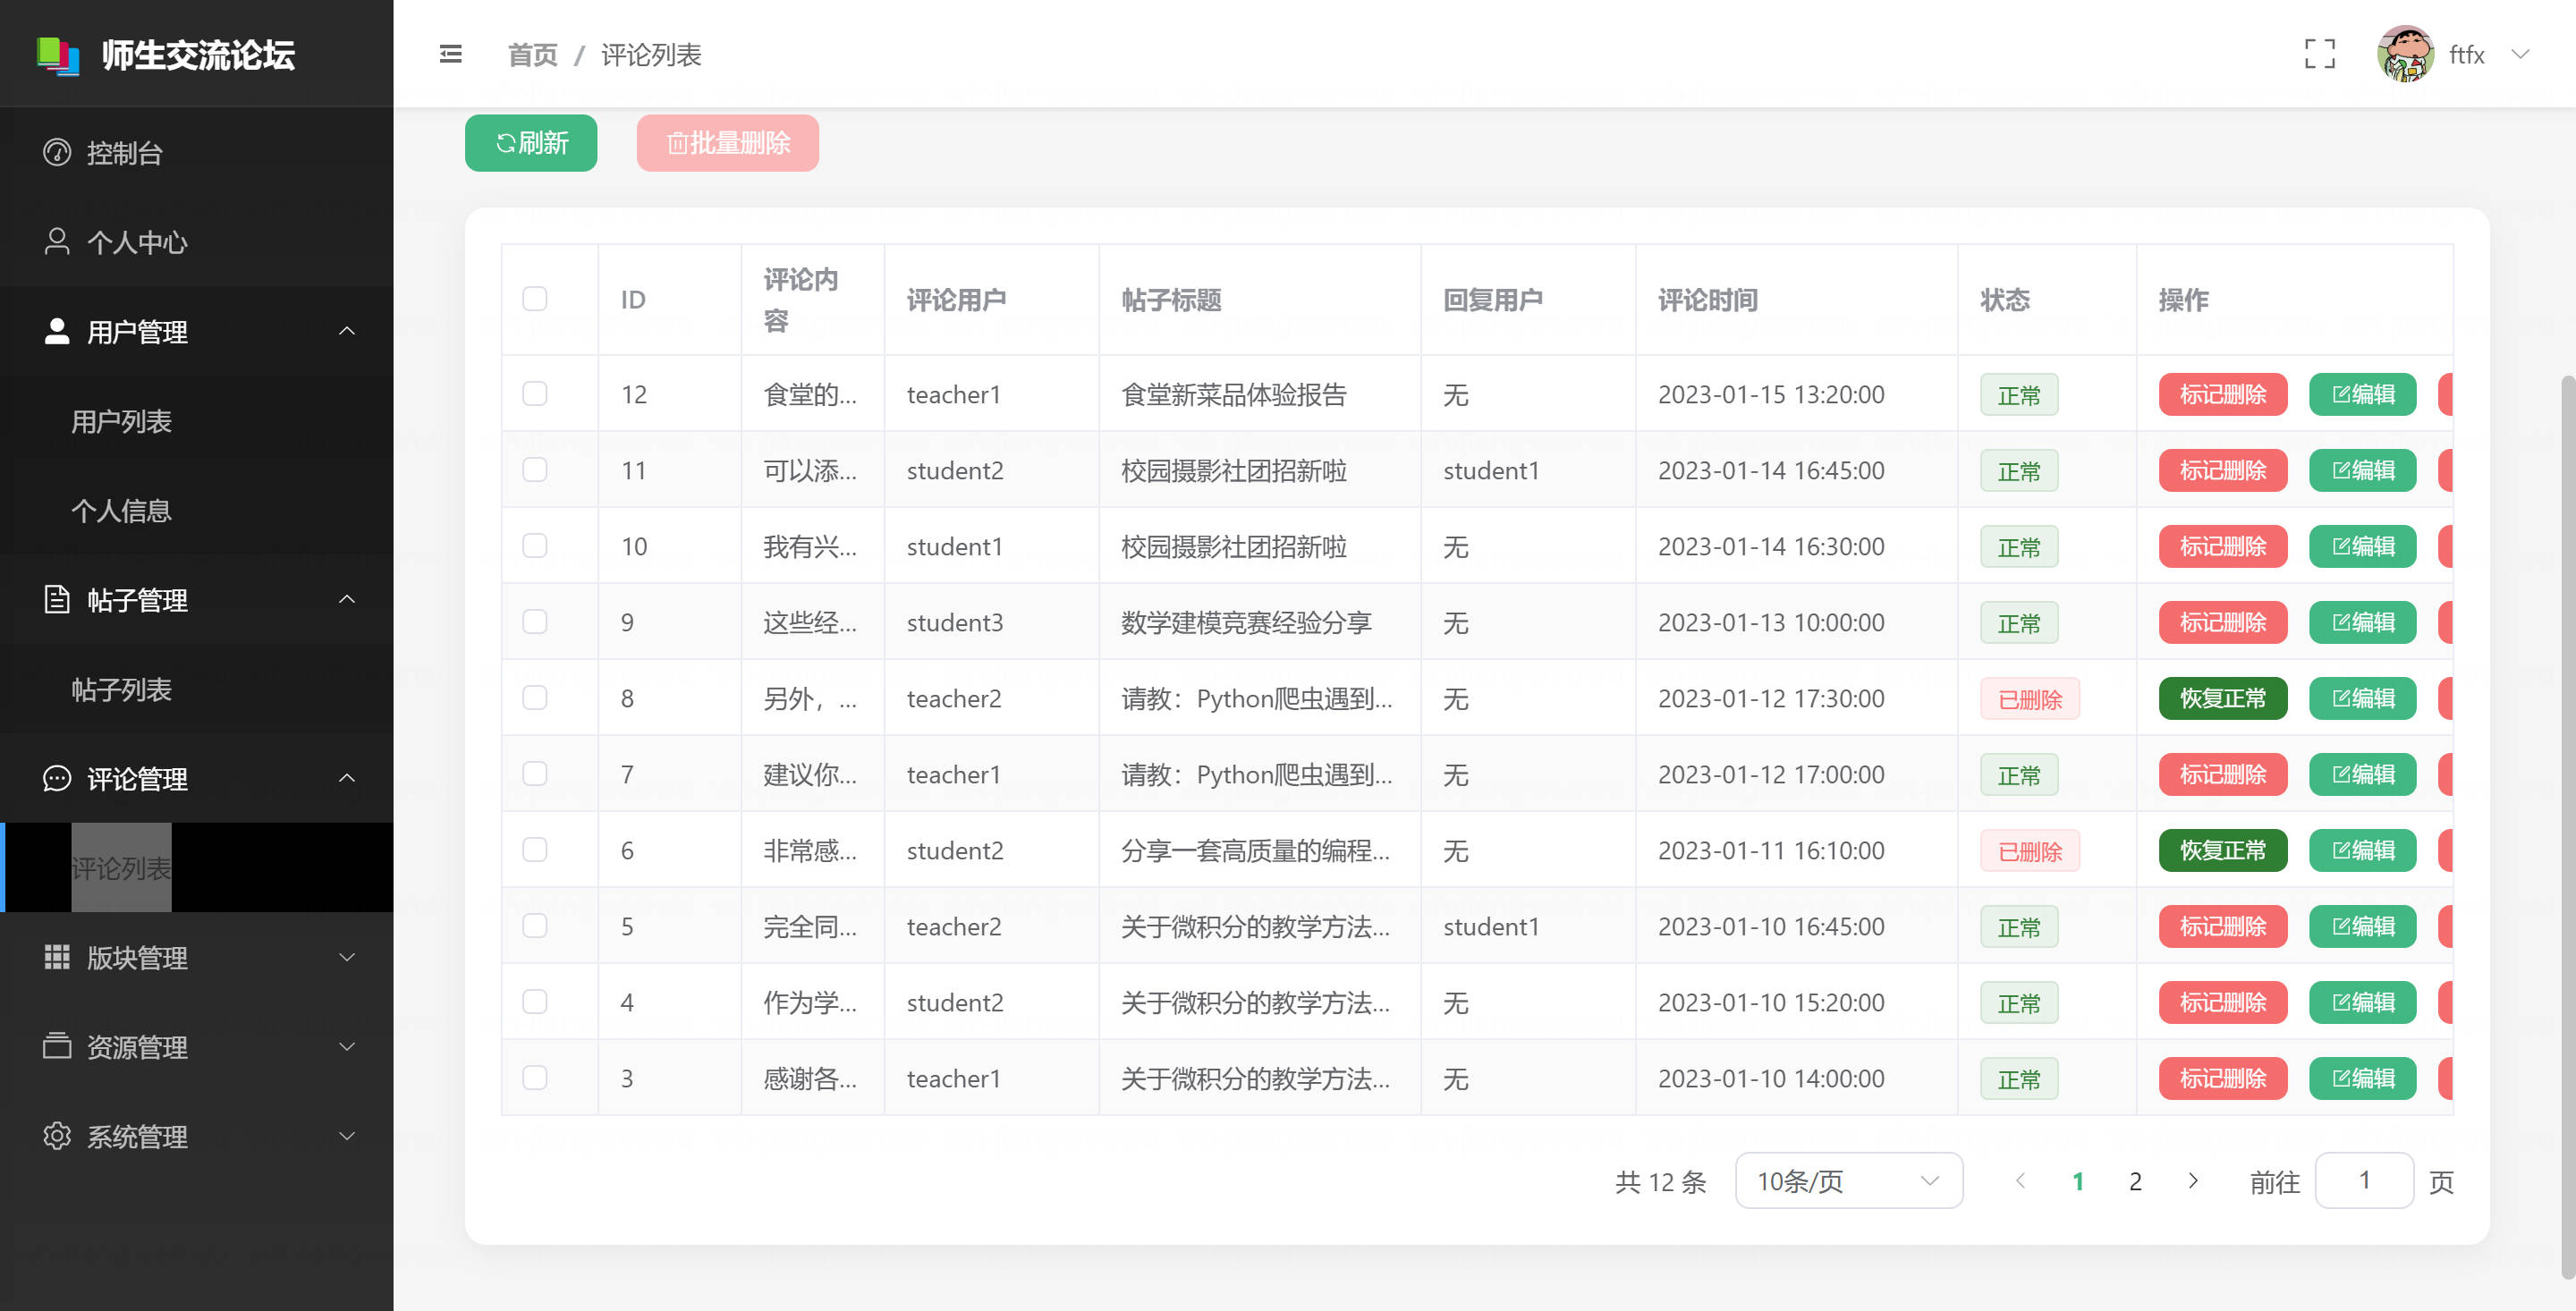
Task: Click the 帖子管理 document icon
Action: [57, 599]
